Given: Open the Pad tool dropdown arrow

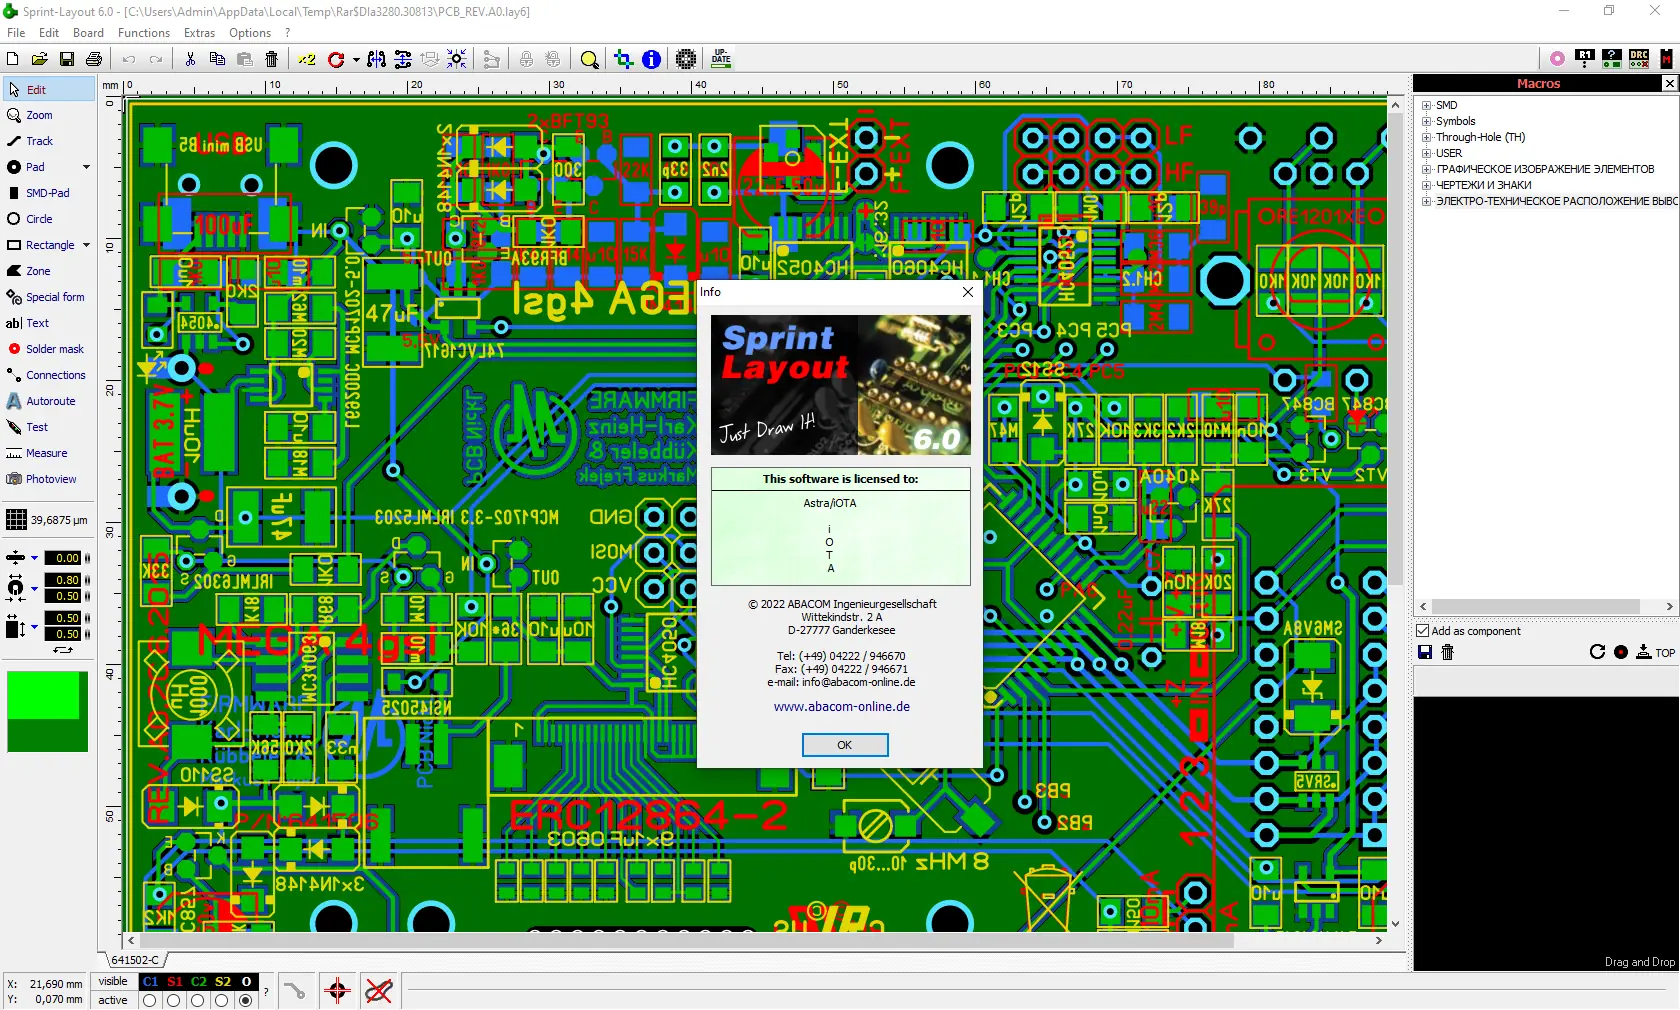Looking at the screenshot, I should point(86,167).
